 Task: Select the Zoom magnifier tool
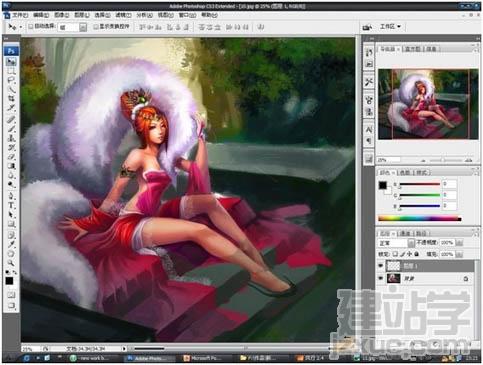pos(11,263)
